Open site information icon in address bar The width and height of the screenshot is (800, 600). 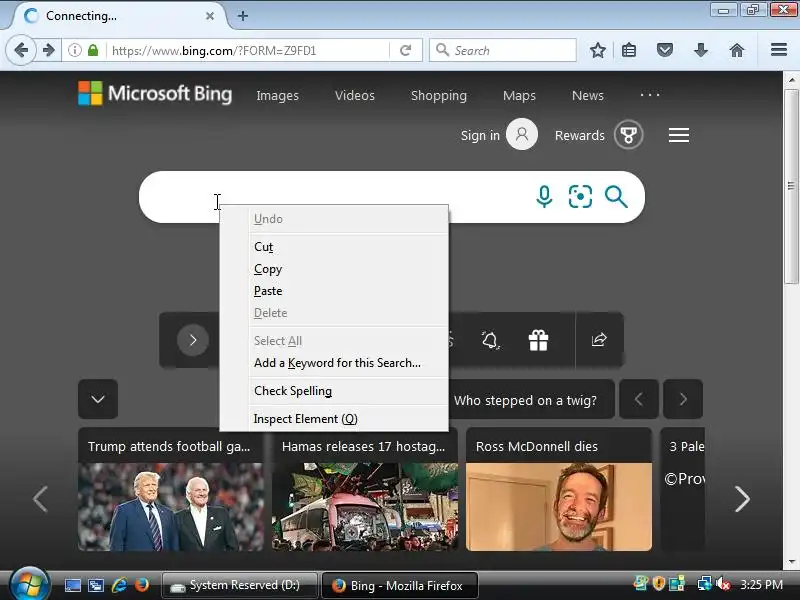click(74, 50)
